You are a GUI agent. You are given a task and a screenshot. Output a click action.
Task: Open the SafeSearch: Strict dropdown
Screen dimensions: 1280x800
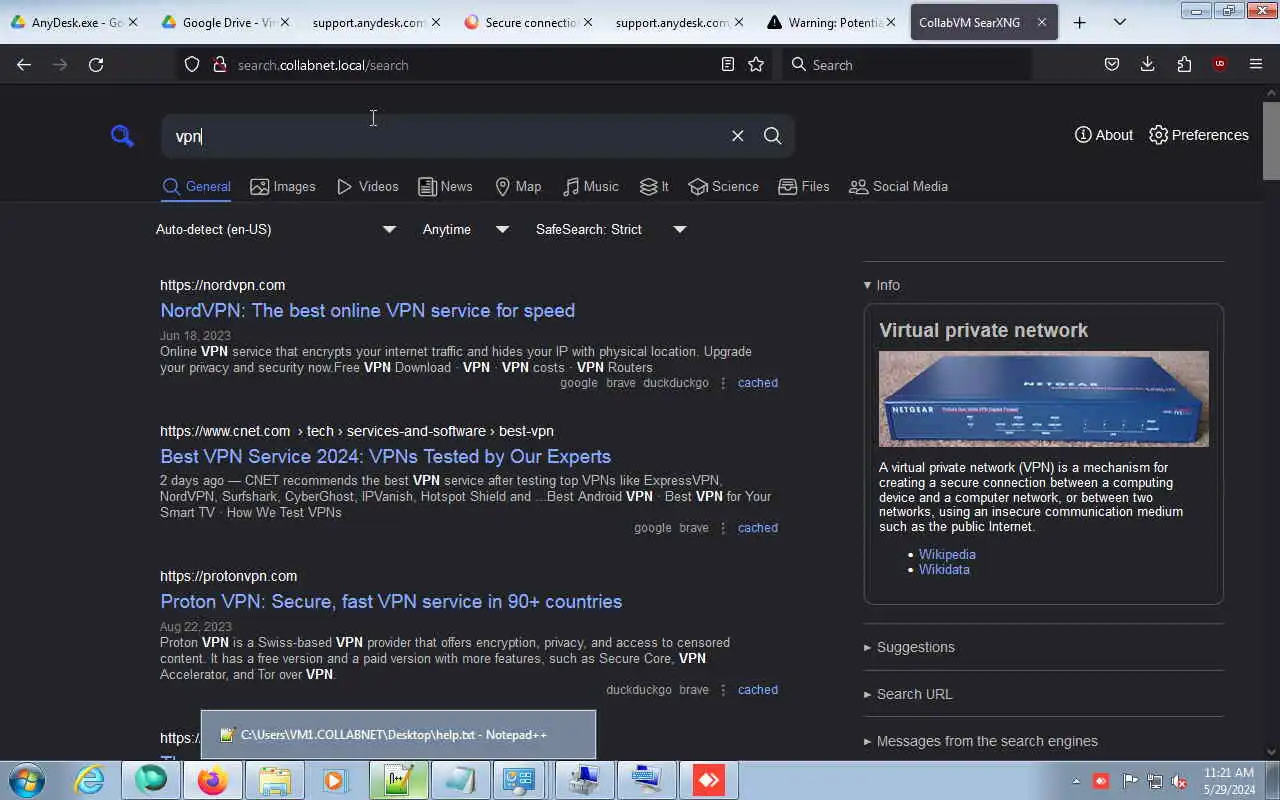point(611,229)
